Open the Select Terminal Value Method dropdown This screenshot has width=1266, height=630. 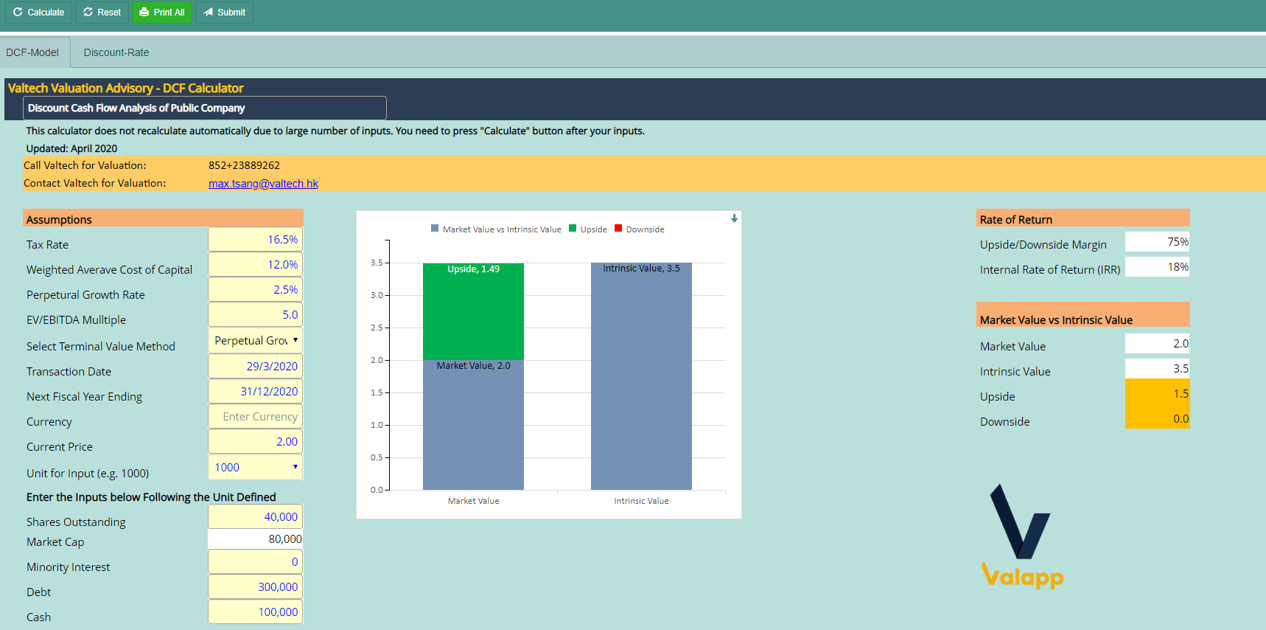pos(254,341)
